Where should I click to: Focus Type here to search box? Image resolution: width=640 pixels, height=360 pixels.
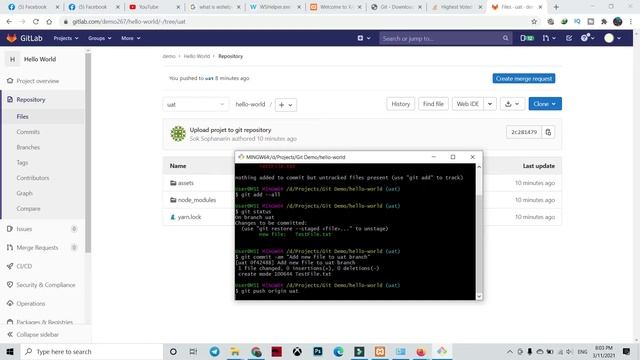[92, 351]
